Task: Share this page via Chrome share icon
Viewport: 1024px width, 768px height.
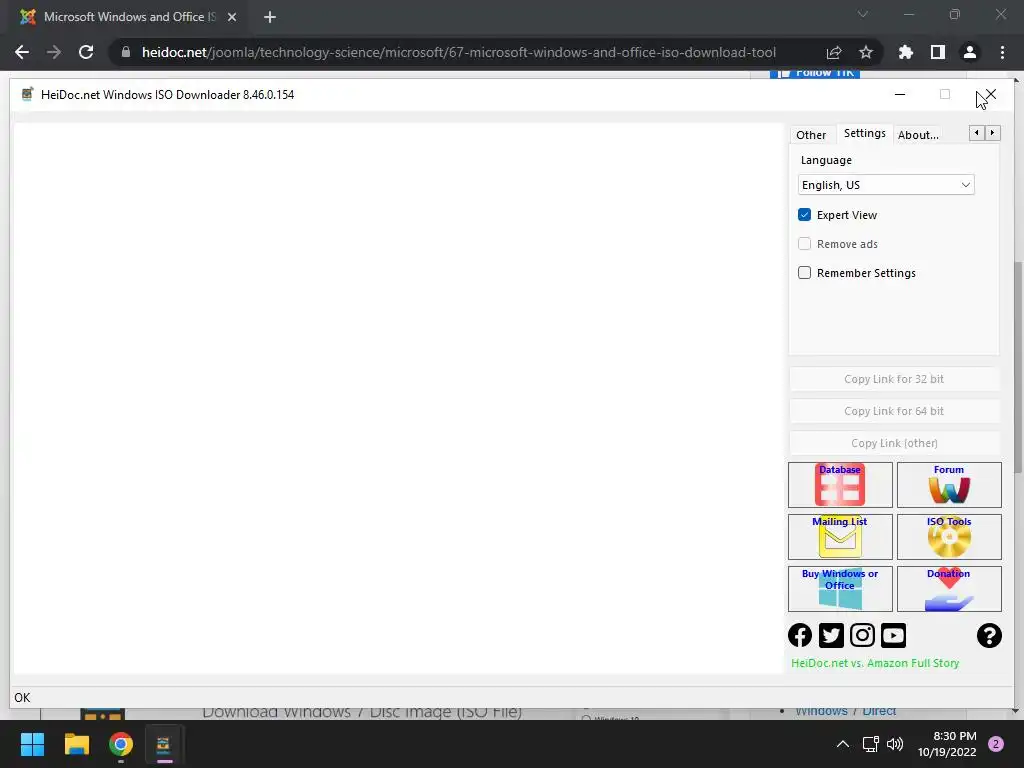Action: pos(834,52)
